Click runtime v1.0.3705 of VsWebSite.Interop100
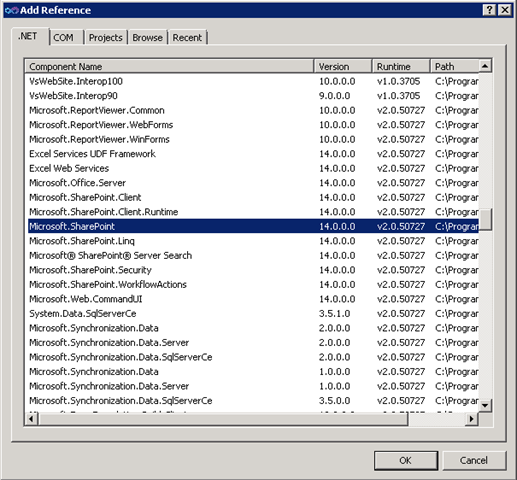 click(x=398, y=81)
